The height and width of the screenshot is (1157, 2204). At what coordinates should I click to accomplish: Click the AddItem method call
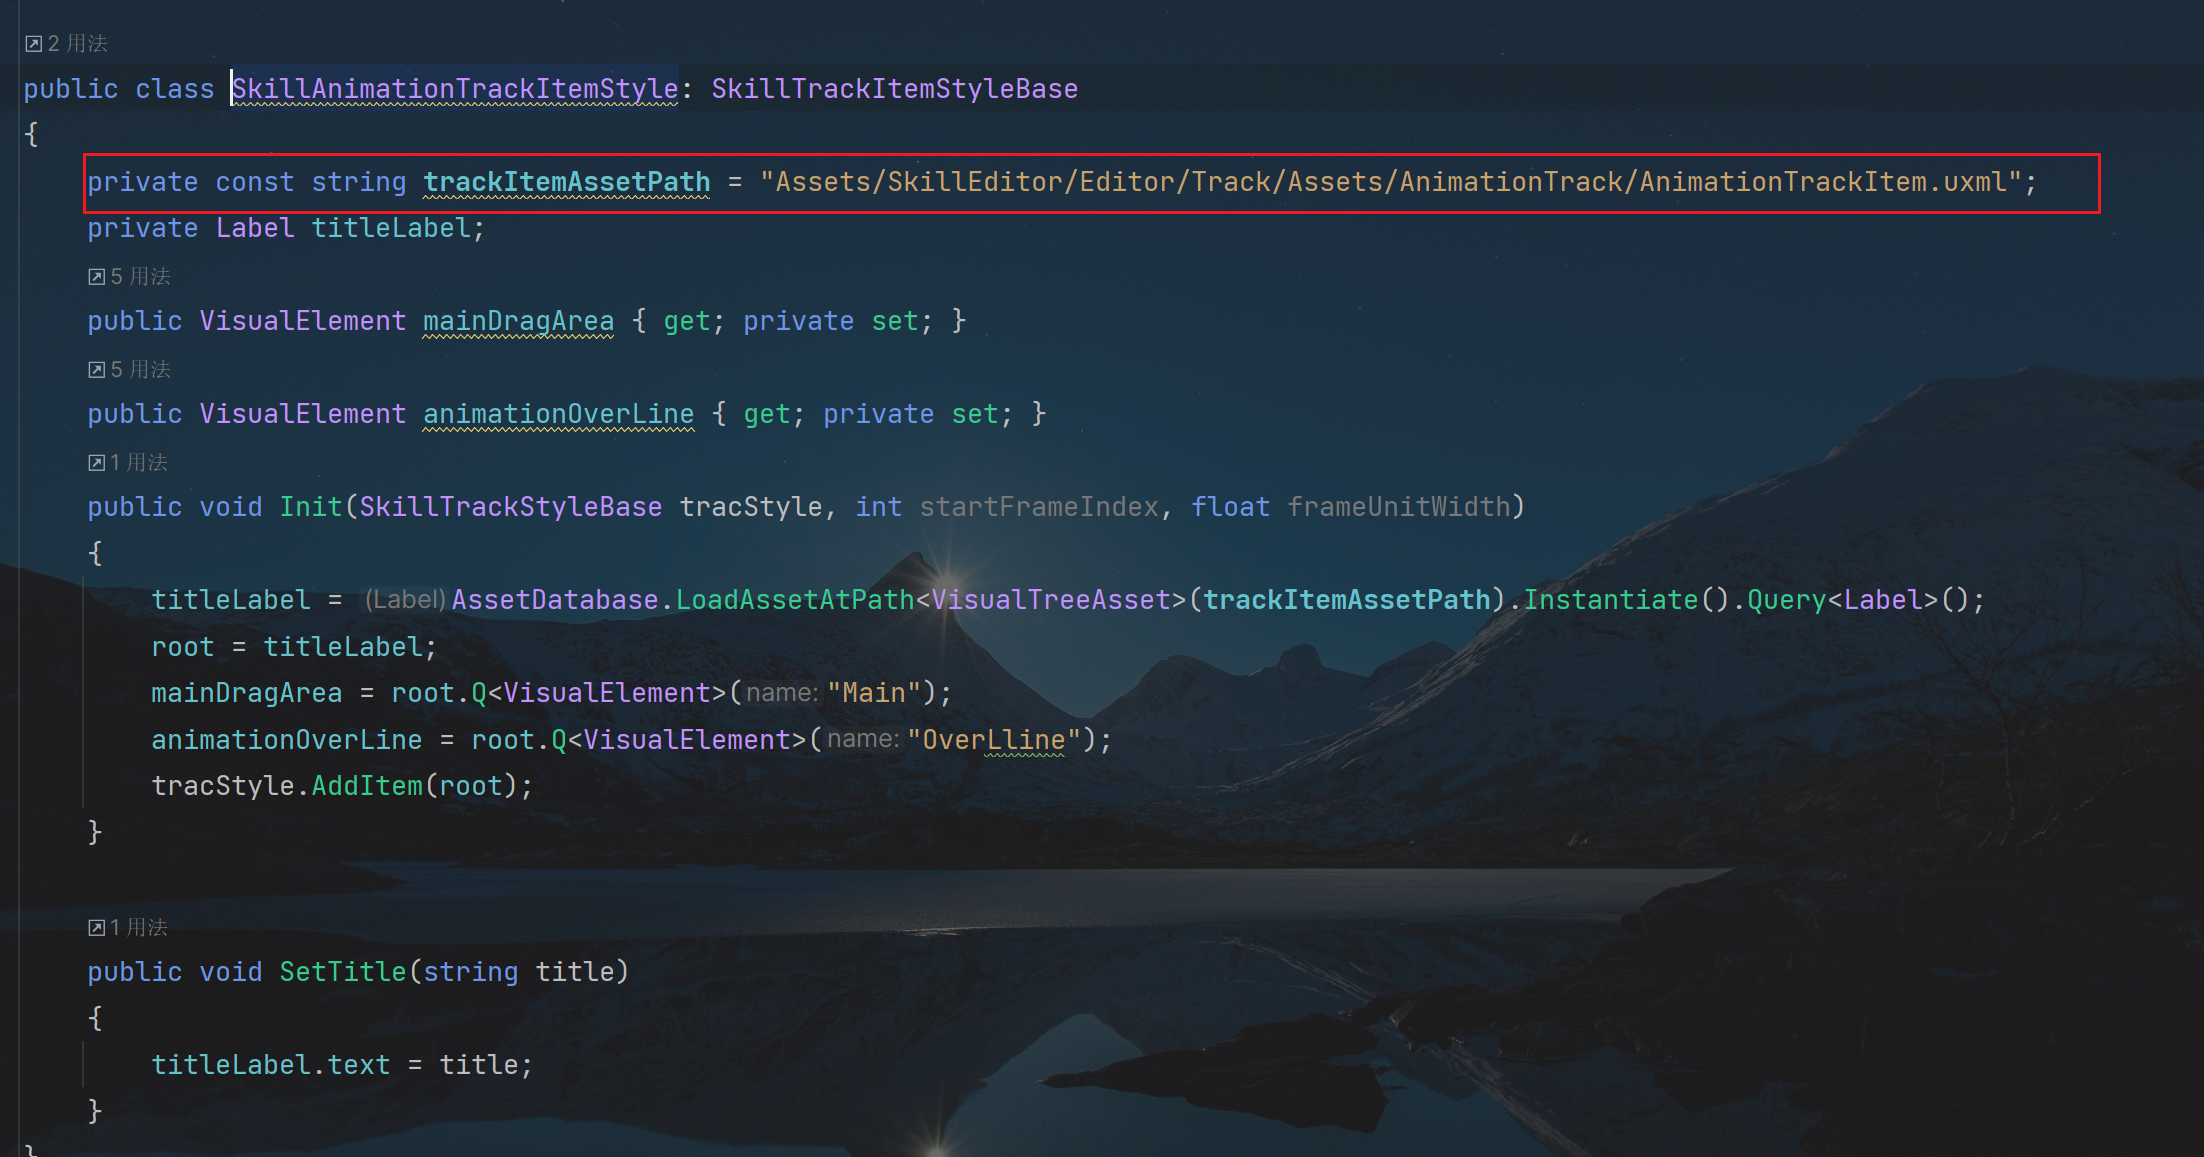367,786
